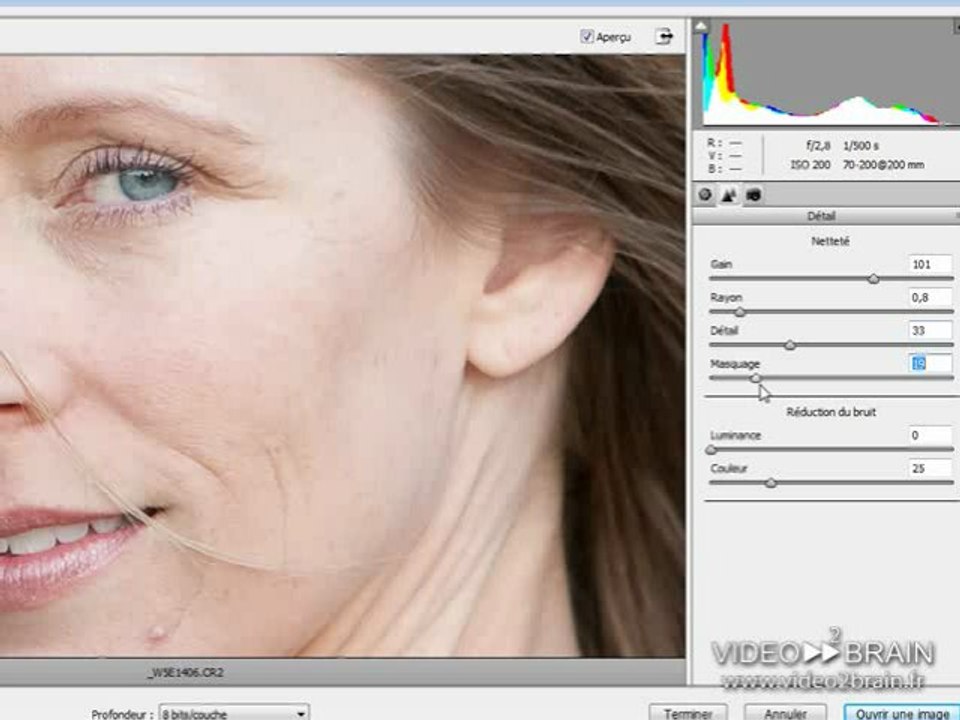Click the Terminer button
This screenshot has width=960, height=720.
688,713
